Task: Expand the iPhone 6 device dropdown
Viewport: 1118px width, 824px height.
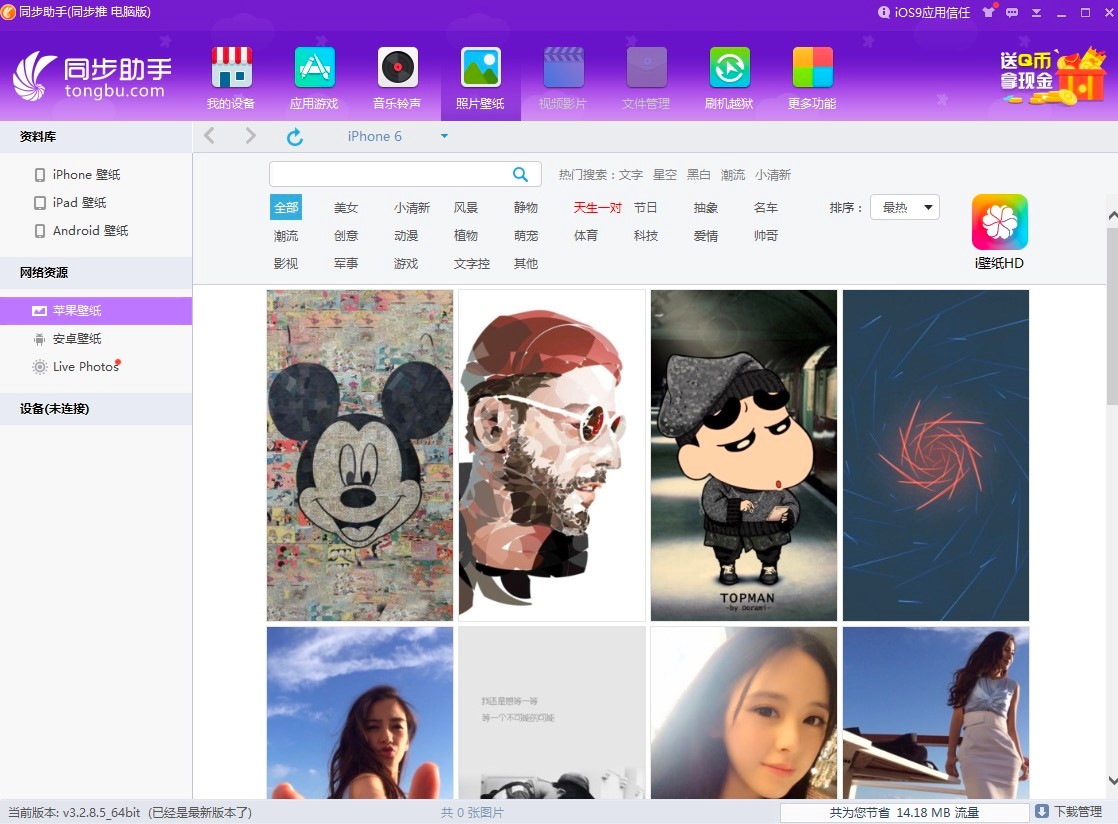Action: (x=444, y=137)
